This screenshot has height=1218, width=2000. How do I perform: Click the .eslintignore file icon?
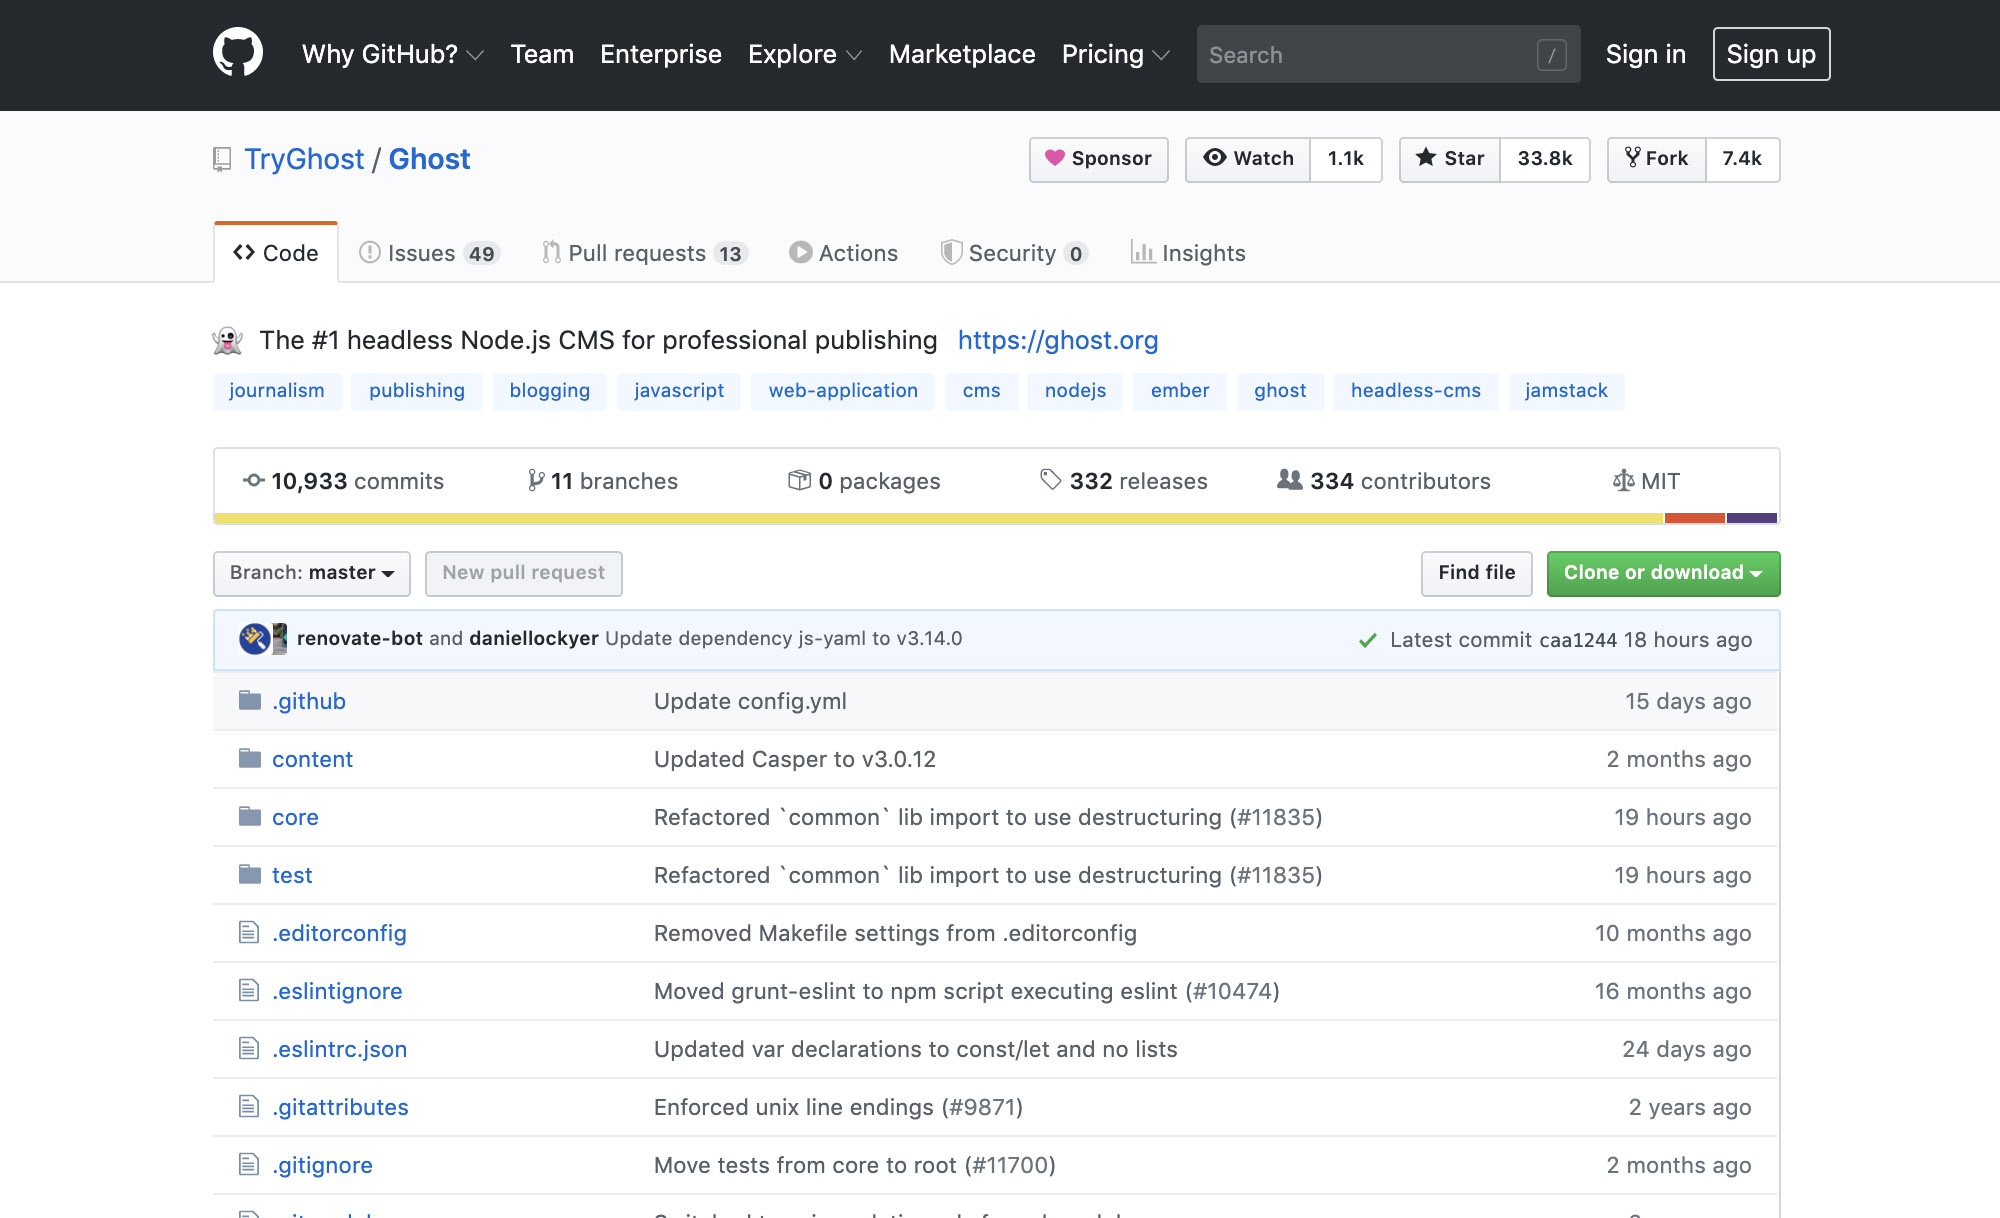(x=249, y=991)
